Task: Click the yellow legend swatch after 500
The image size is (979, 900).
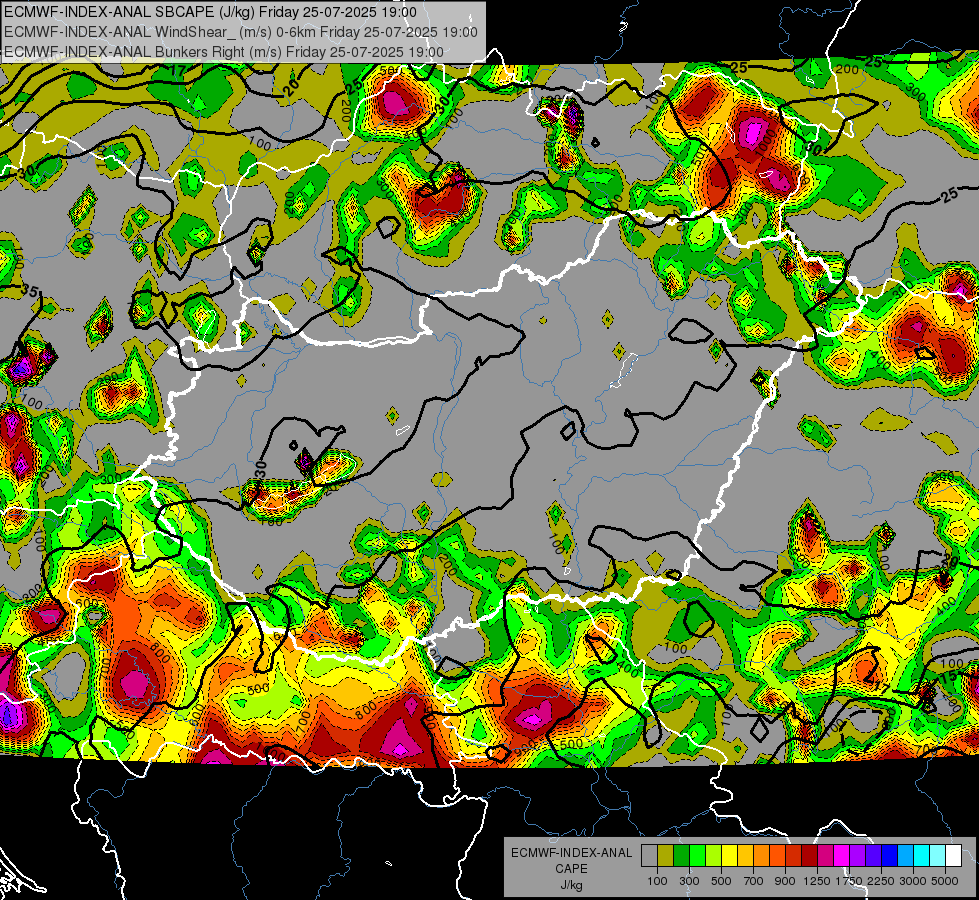Action: (x=729, y=855)
